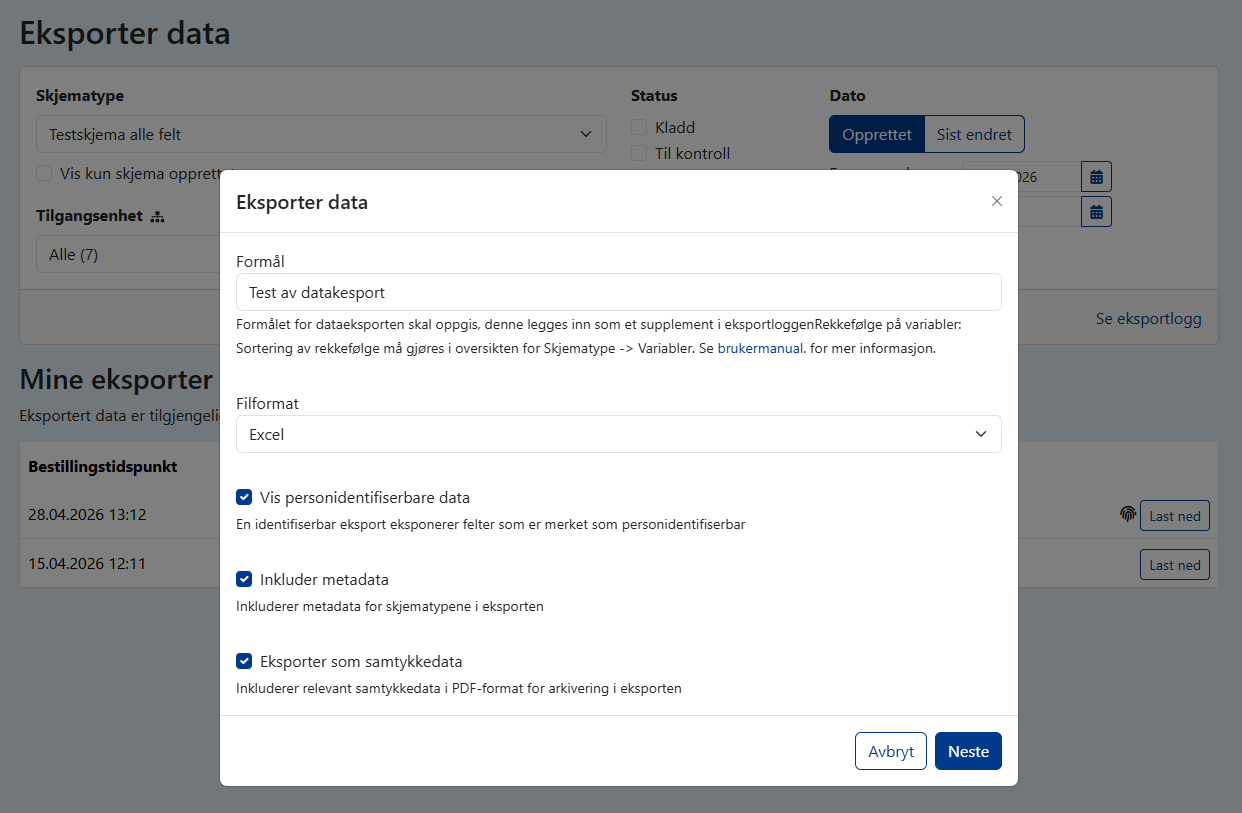Click the Tilgangsenhet hierarchy icon

(x=157, y=216)
